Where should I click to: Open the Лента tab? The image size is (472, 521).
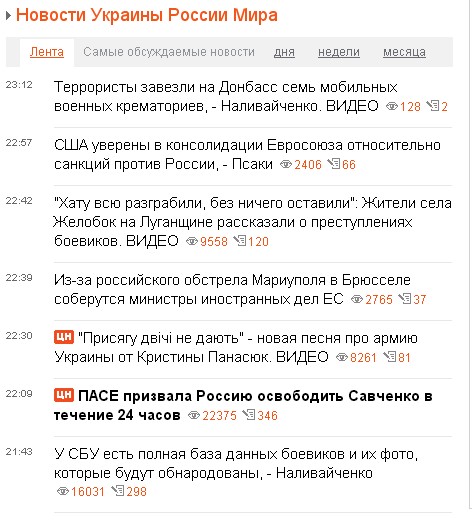47,52
